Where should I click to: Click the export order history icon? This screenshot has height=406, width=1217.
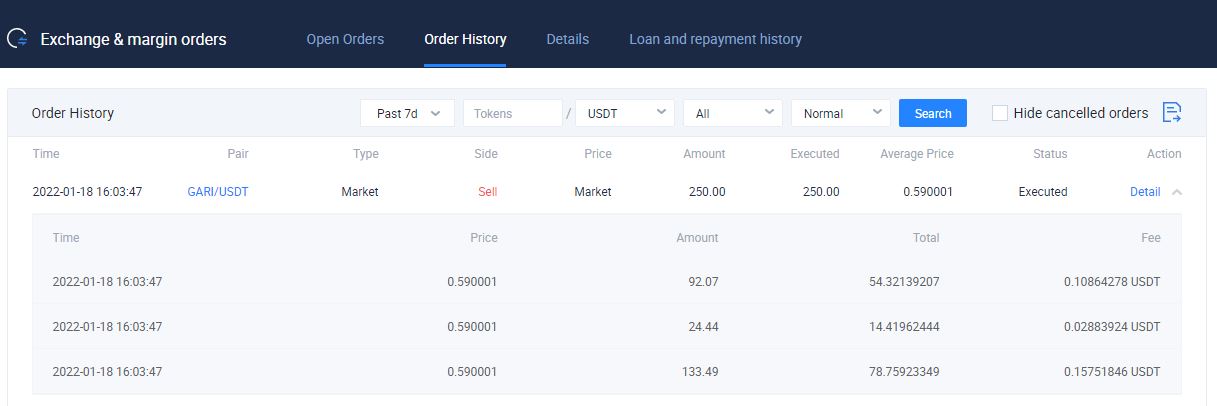pyautogui.click(x=1172, y=113)
